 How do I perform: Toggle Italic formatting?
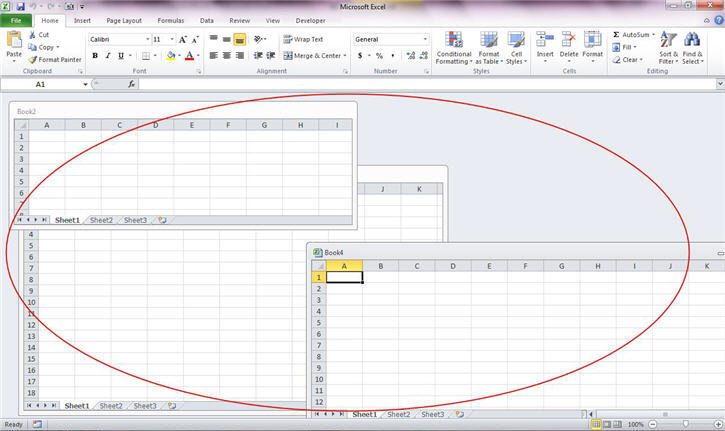click(x=108, y=56)
